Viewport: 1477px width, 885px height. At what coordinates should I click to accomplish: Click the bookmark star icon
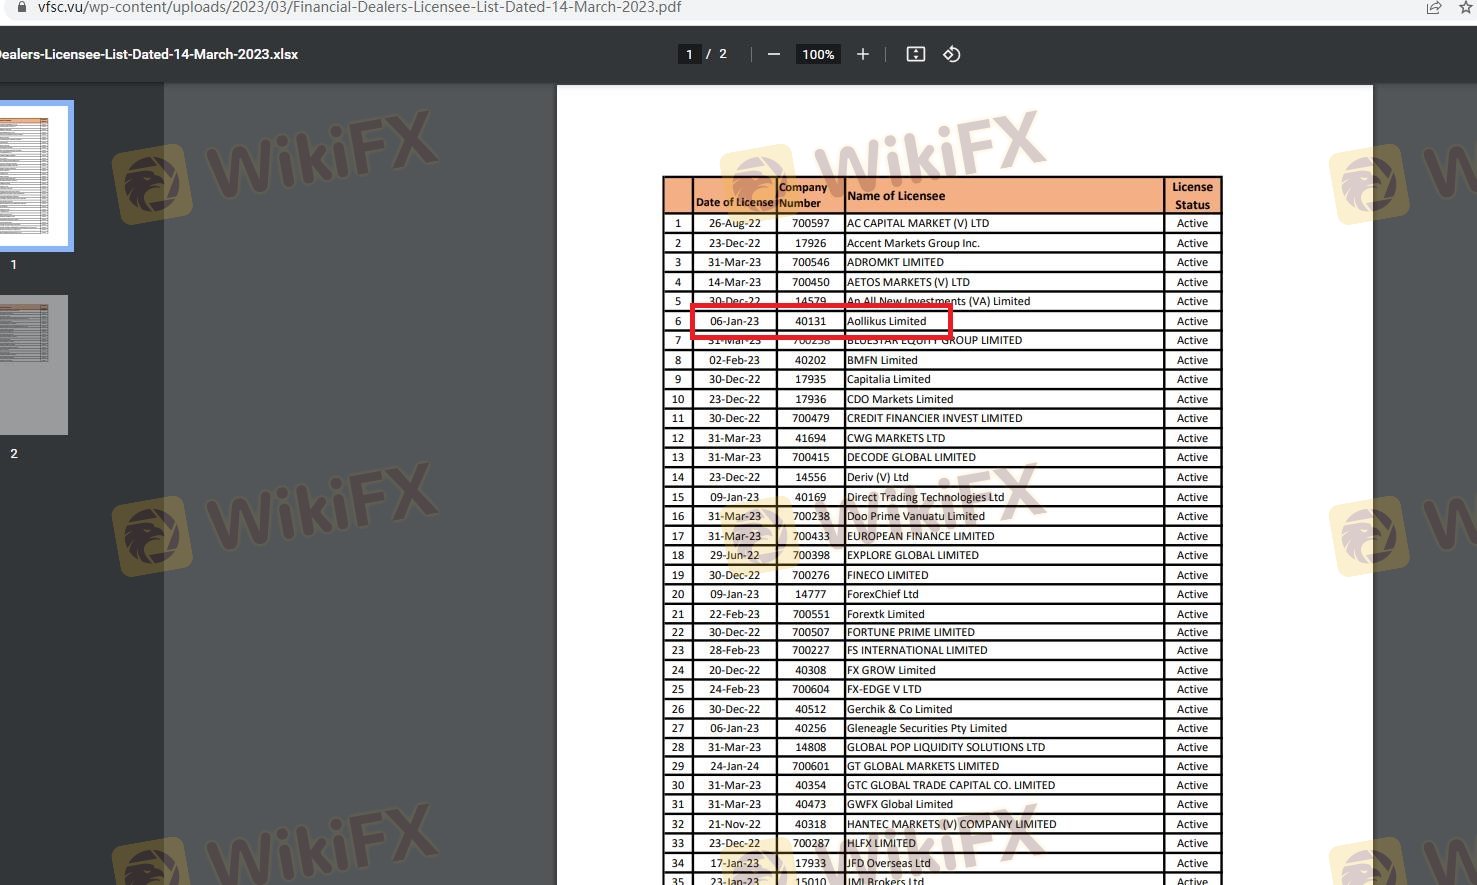(x=1466, y=7)
